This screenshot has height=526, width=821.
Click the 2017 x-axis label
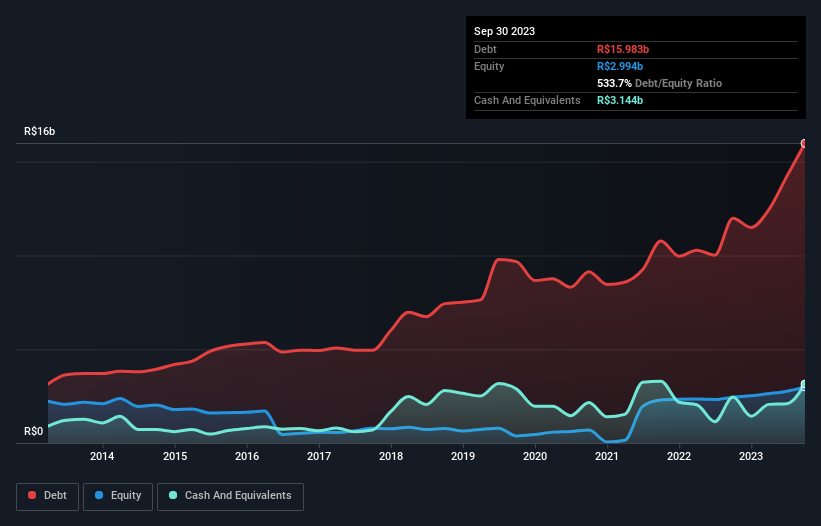tap(319, 456)
